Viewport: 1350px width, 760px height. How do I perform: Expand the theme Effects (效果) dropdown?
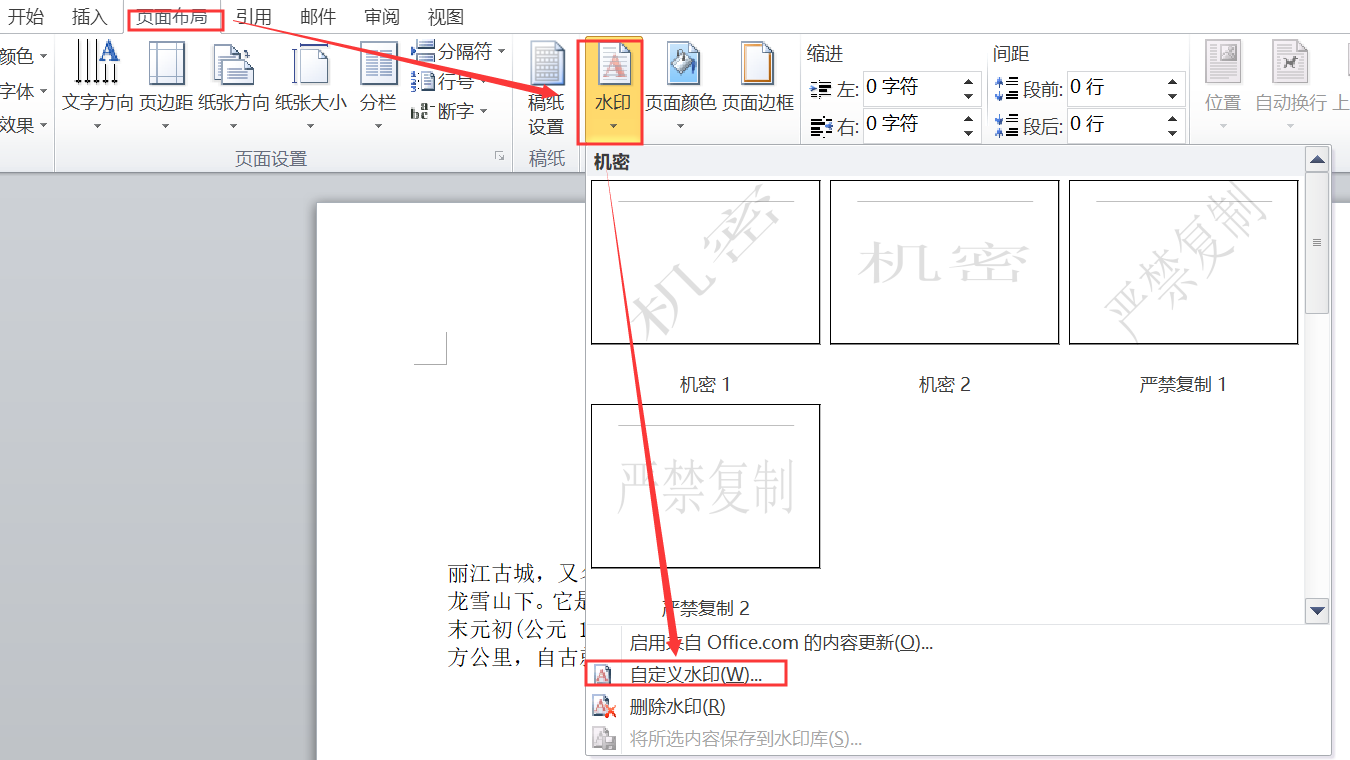[x=24, y=125]
